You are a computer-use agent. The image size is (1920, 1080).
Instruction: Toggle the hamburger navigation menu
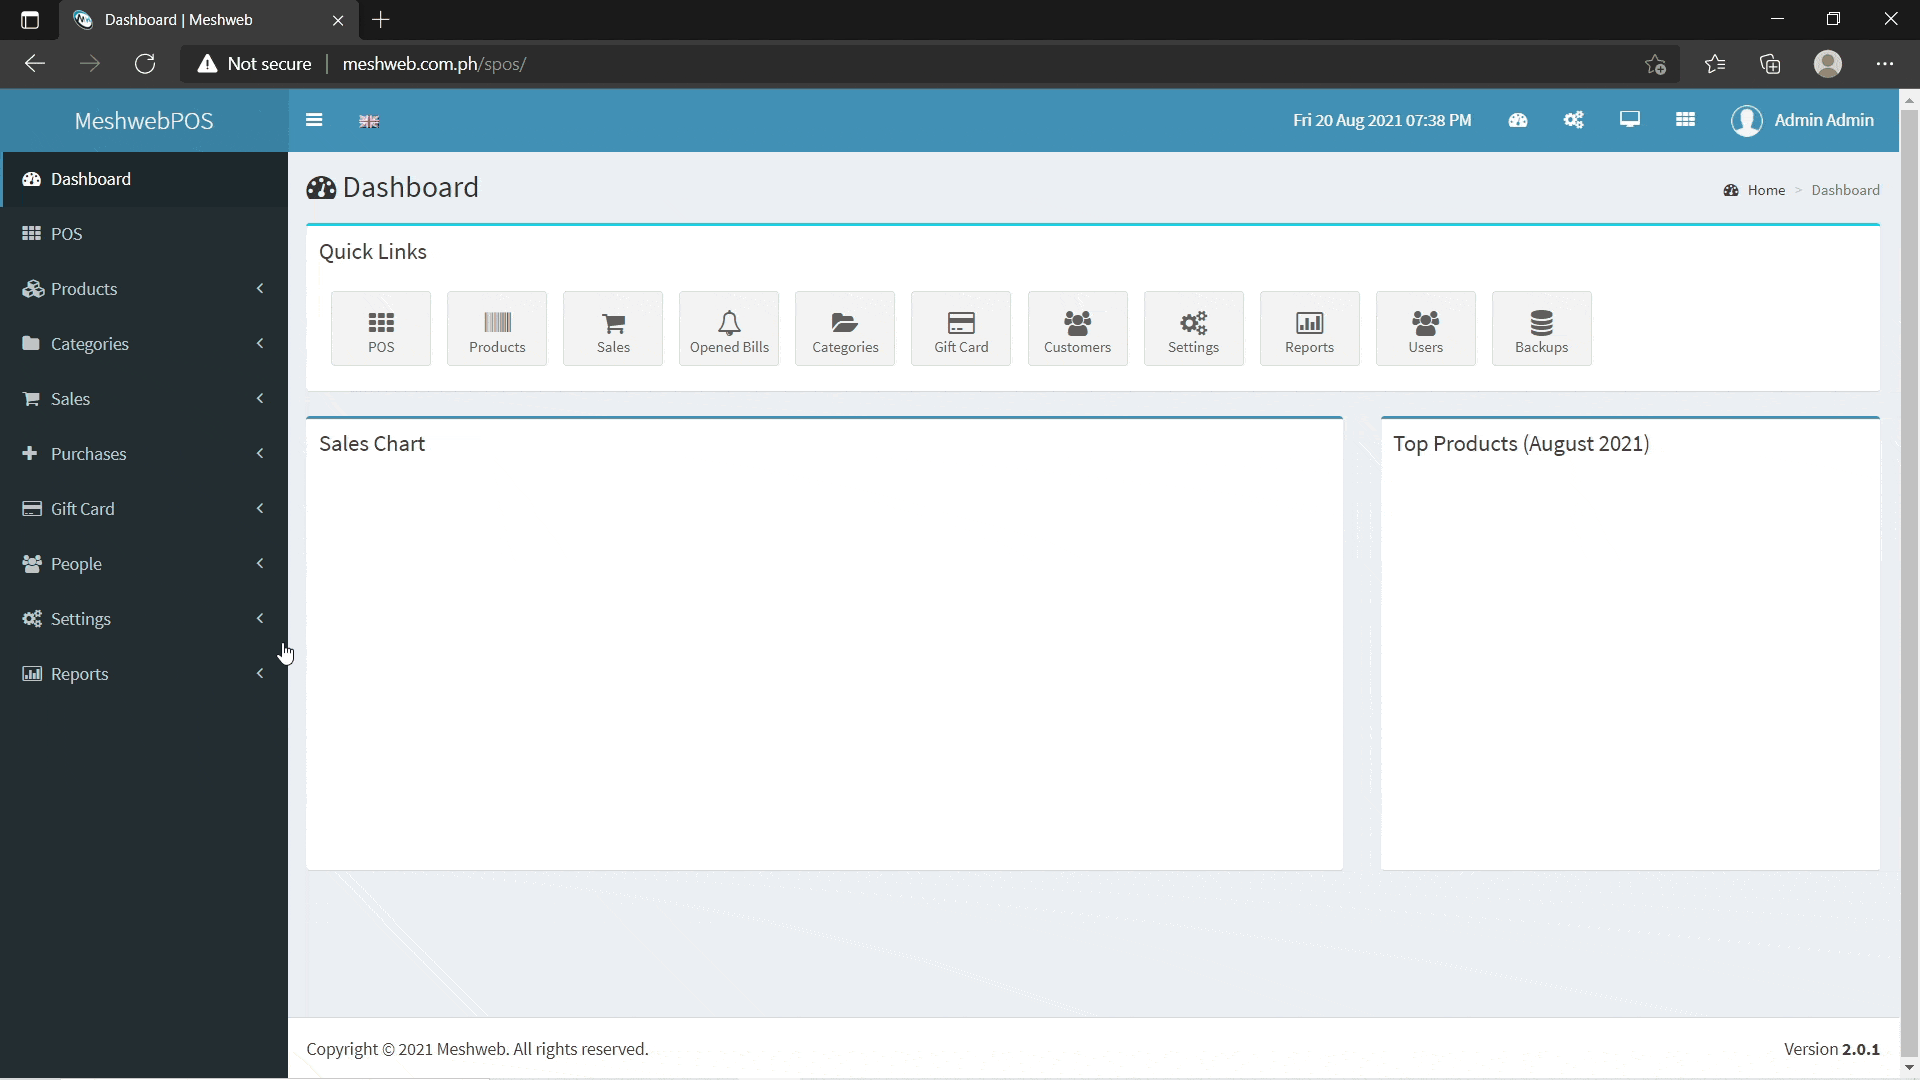tap(315, 120)
